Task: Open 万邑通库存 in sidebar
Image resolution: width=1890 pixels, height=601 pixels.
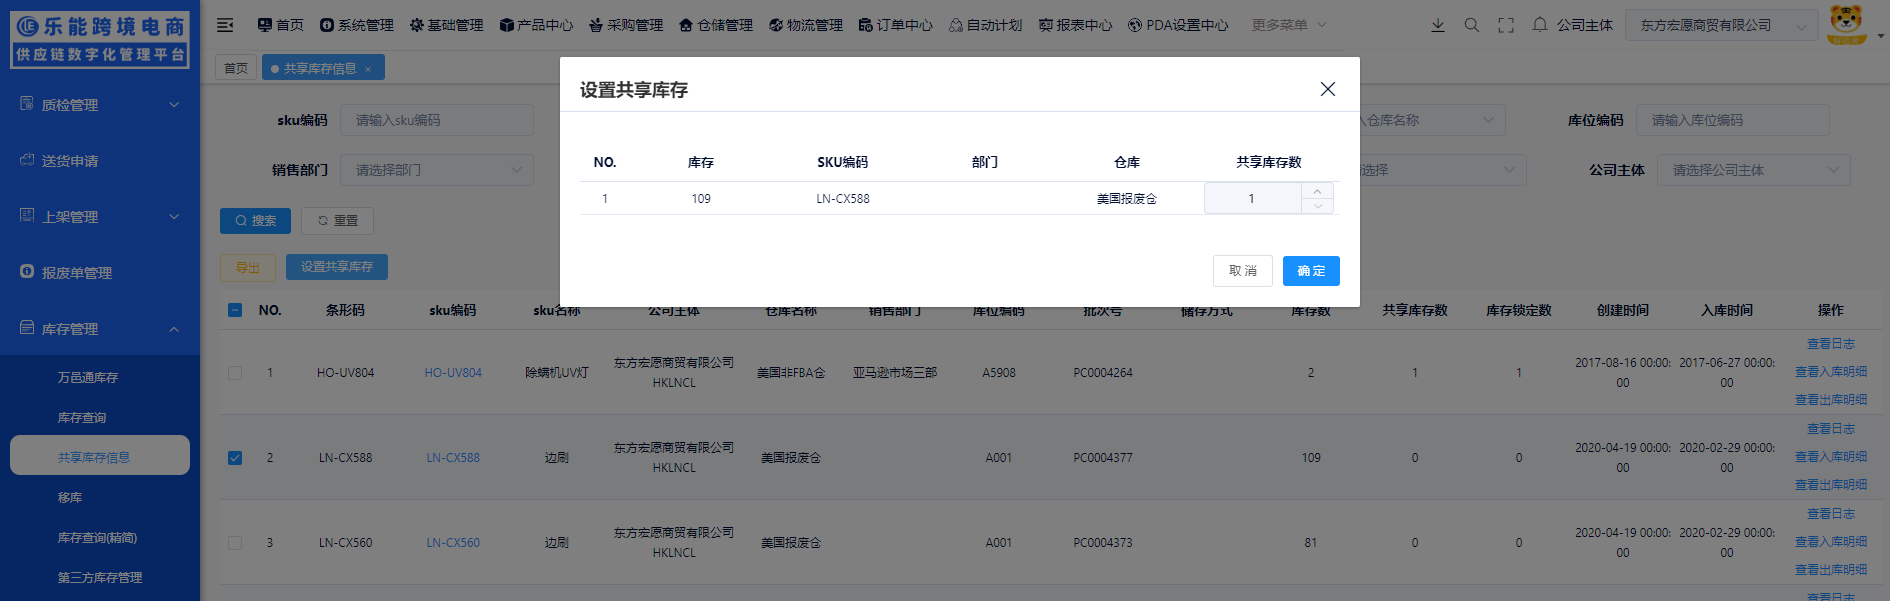Action: [88, 377]
